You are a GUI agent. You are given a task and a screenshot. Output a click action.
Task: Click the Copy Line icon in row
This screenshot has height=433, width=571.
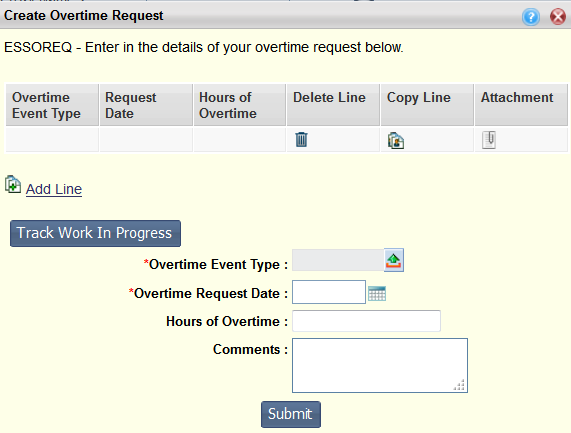pos(396,141)
